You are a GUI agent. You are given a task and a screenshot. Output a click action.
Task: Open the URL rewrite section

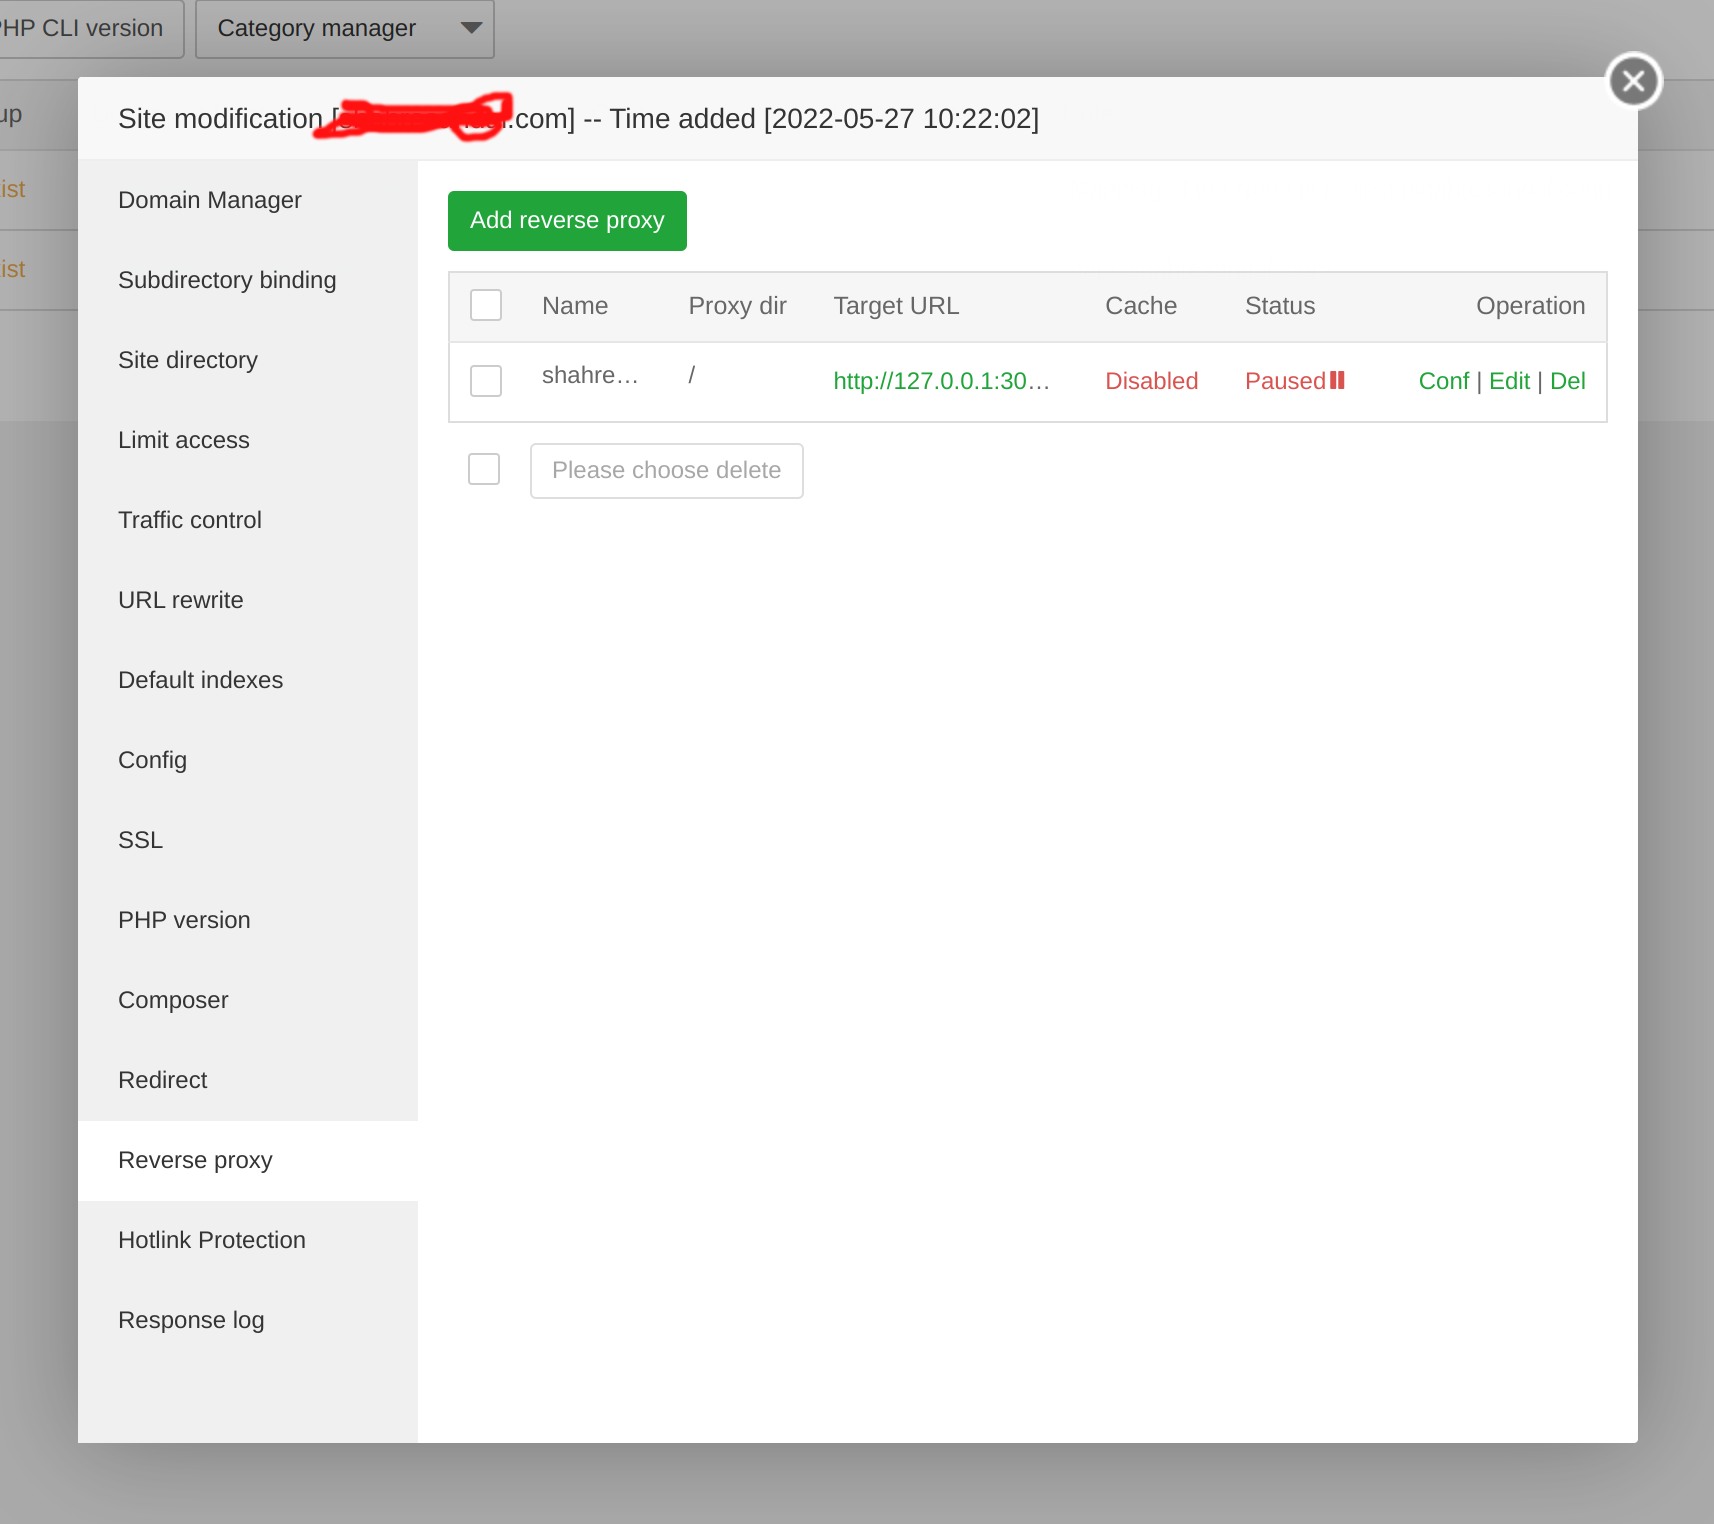181,599
